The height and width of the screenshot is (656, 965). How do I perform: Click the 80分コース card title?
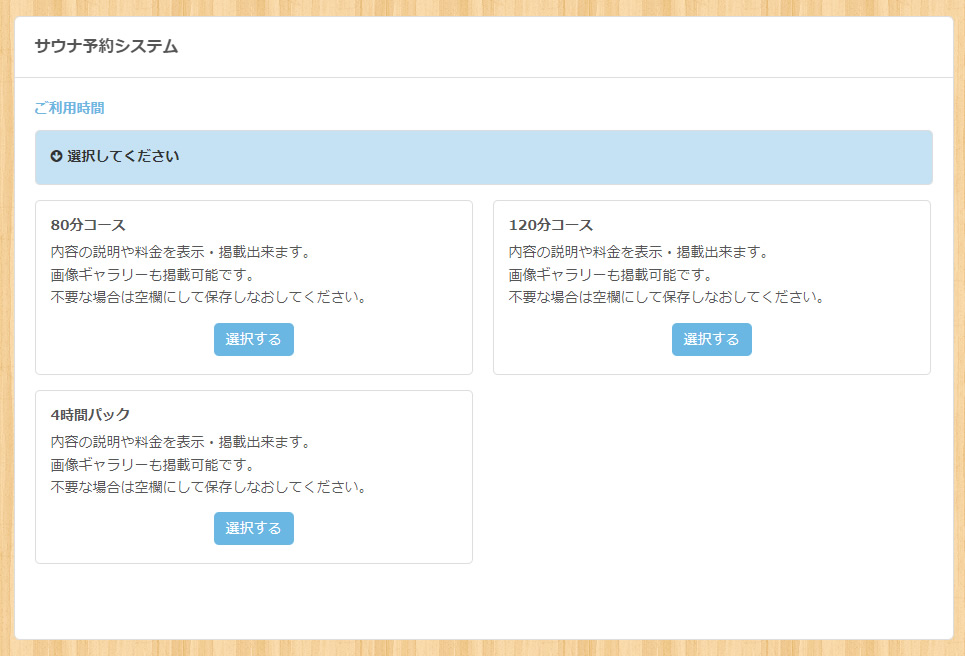point(88,225)
